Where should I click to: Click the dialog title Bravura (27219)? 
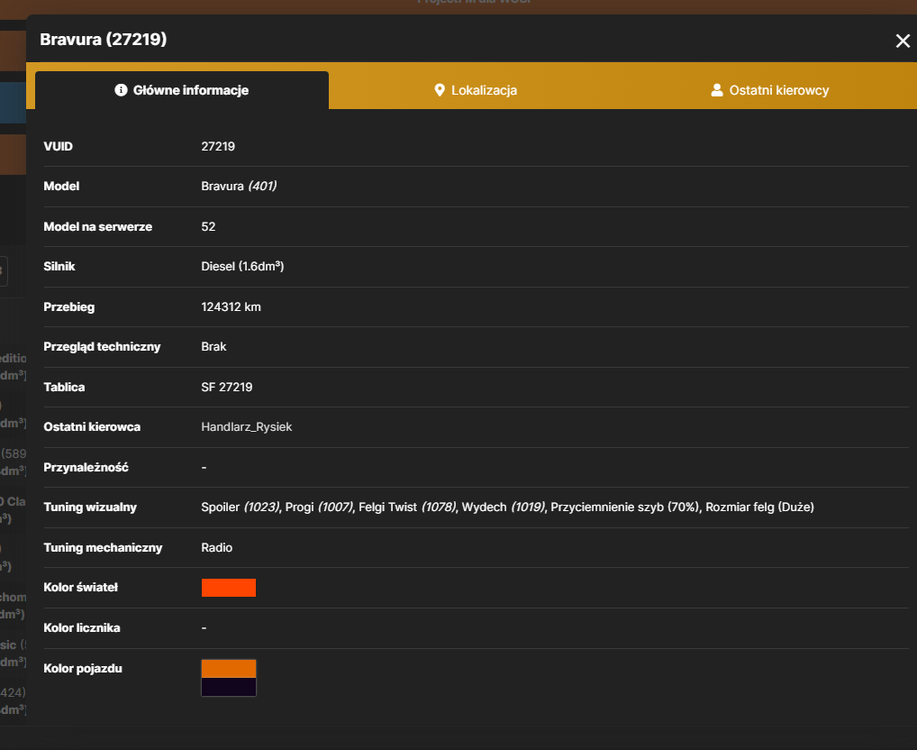click(103, 39)
